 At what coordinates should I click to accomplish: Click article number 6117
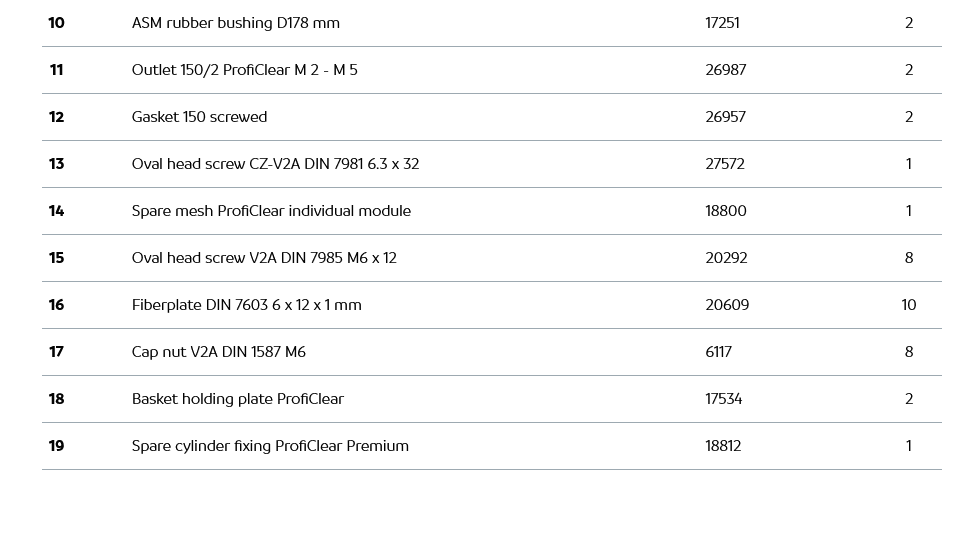coord(718,352)
